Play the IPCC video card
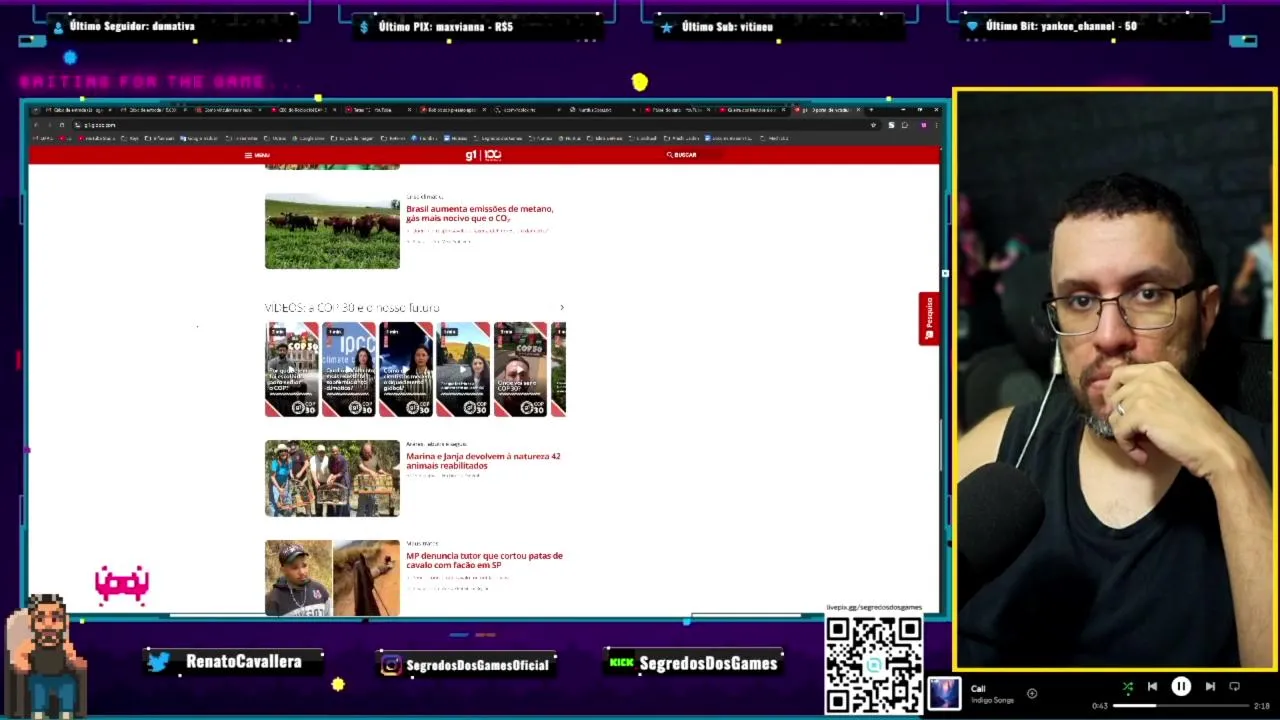 349,369
